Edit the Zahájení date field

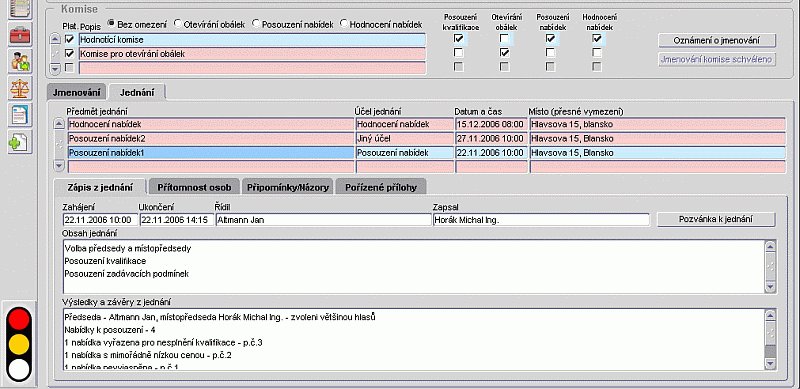[x=100, y=220]
